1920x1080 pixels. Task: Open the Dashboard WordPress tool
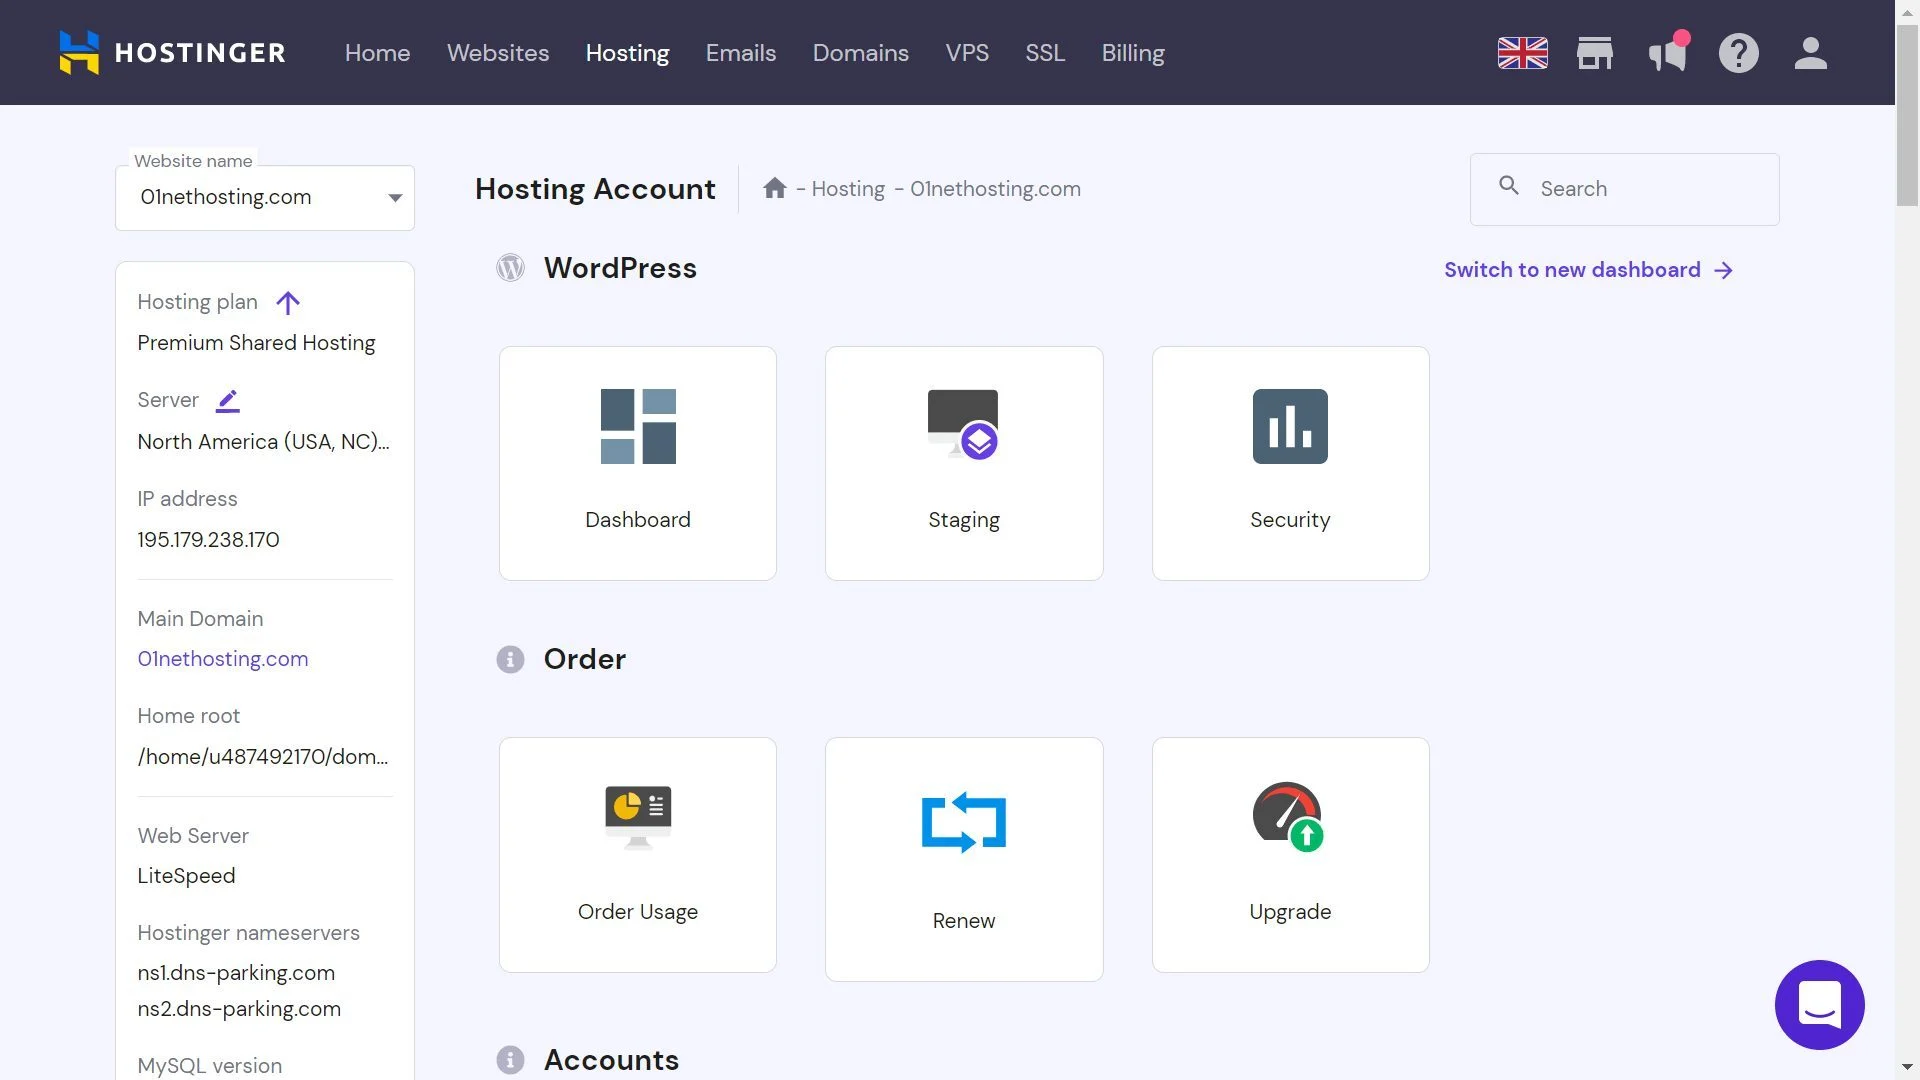pos(637,462)
